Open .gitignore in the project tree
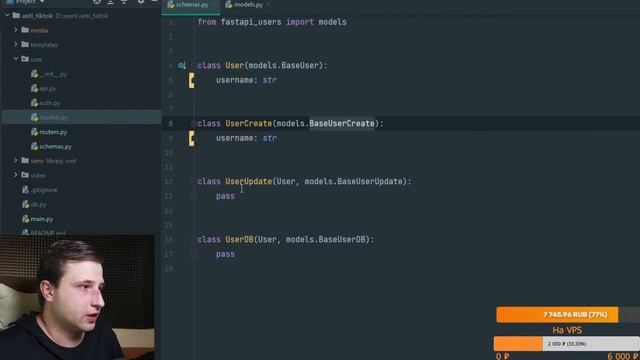 pos(44,190)
